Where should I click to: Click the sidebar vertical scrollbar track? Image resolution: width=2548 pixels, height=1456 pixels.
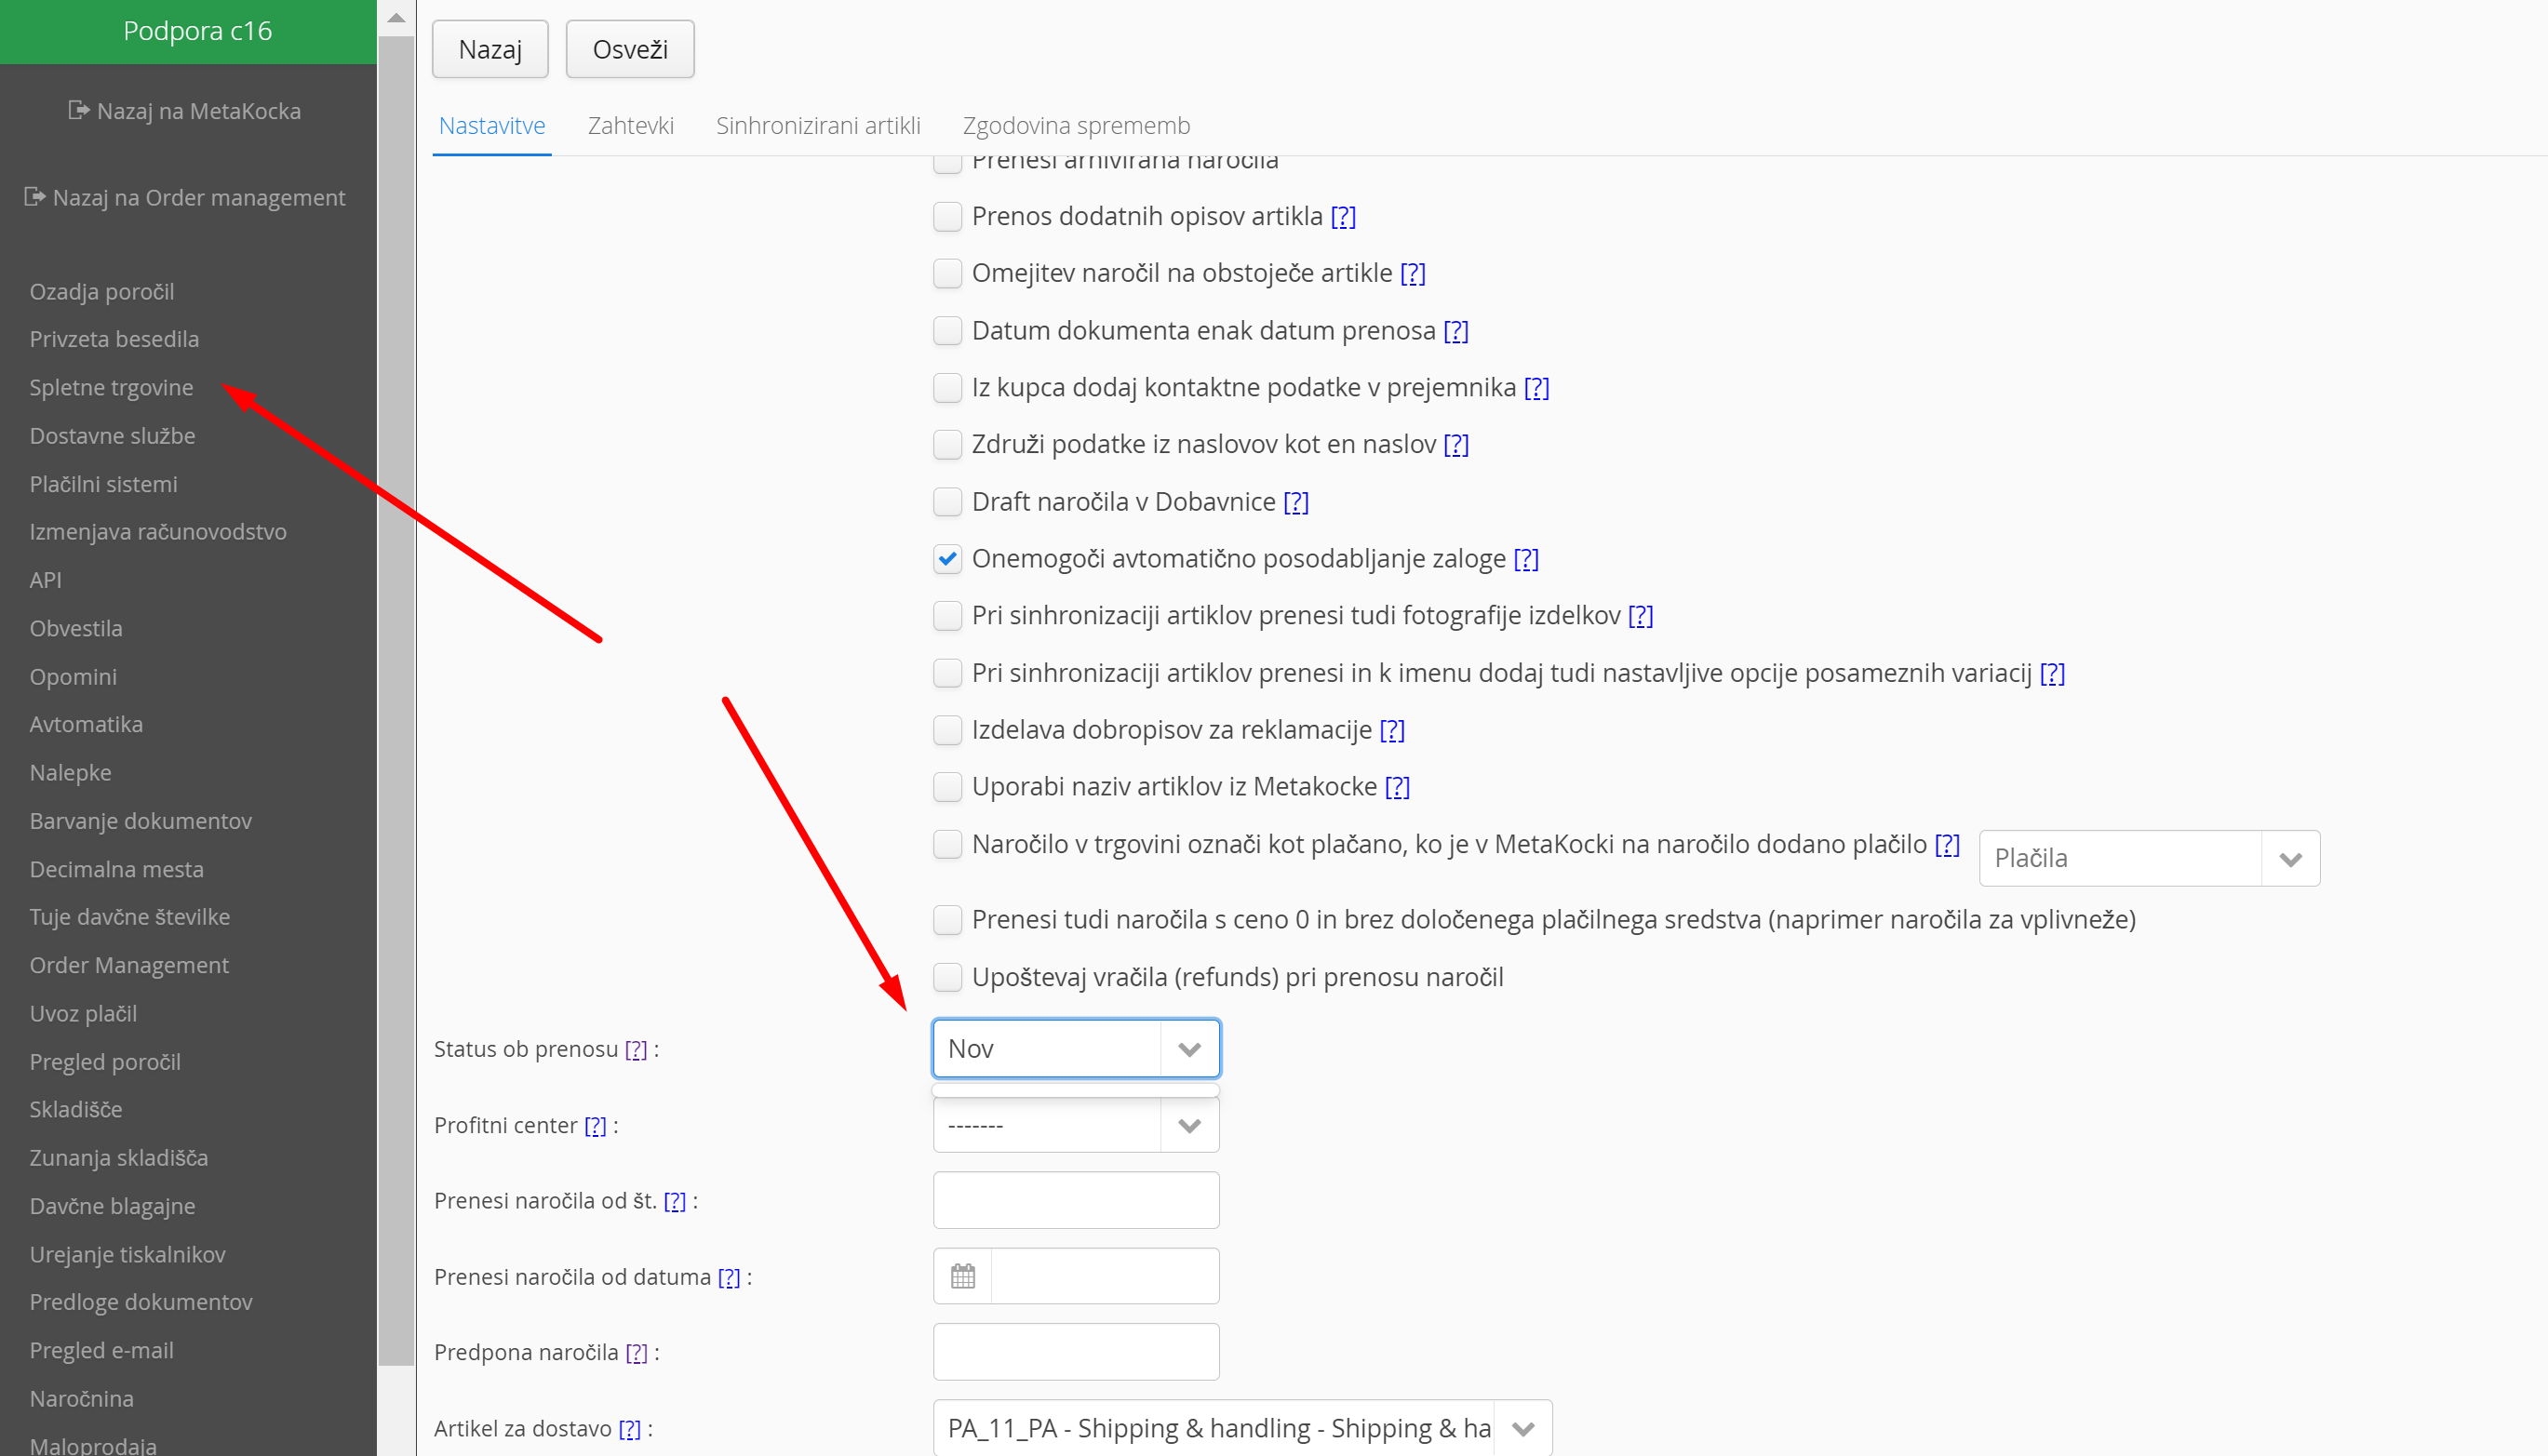(x=396, y=1410)
